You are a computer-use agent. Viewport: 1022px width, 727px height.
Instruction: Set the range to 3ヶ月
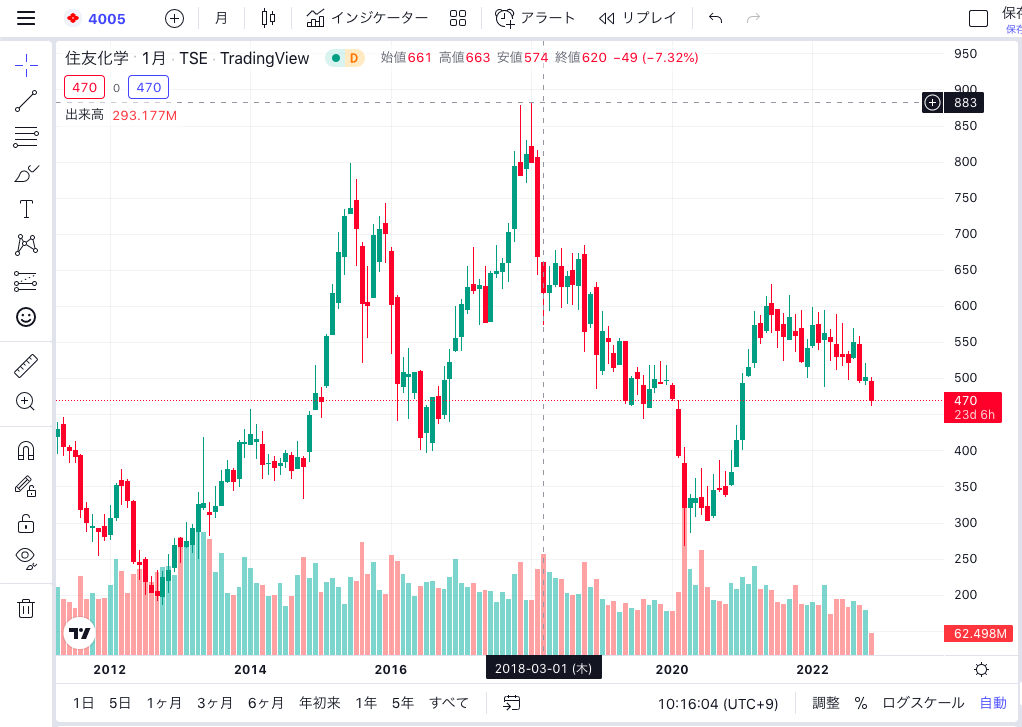tap(214, 703)
